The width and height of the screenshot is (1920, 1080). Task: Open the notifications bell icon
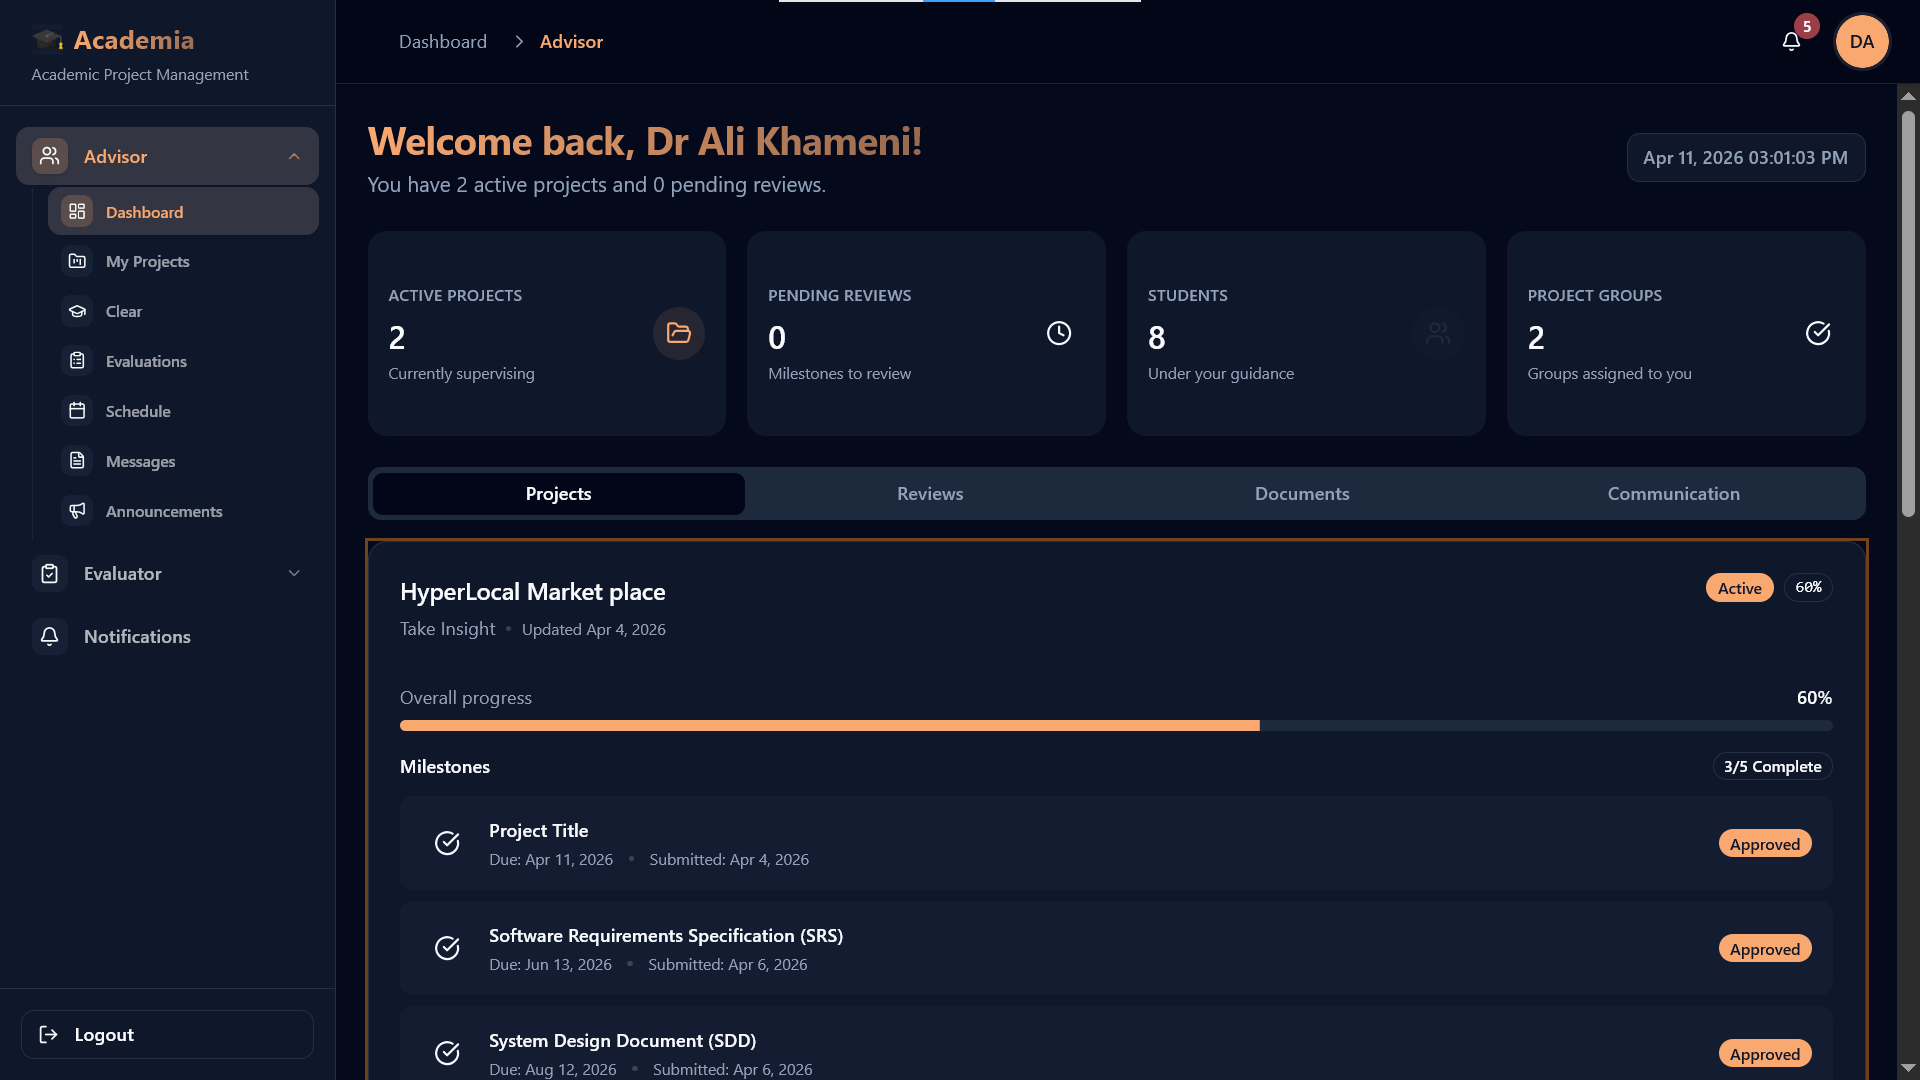(x=1791, y=42)
